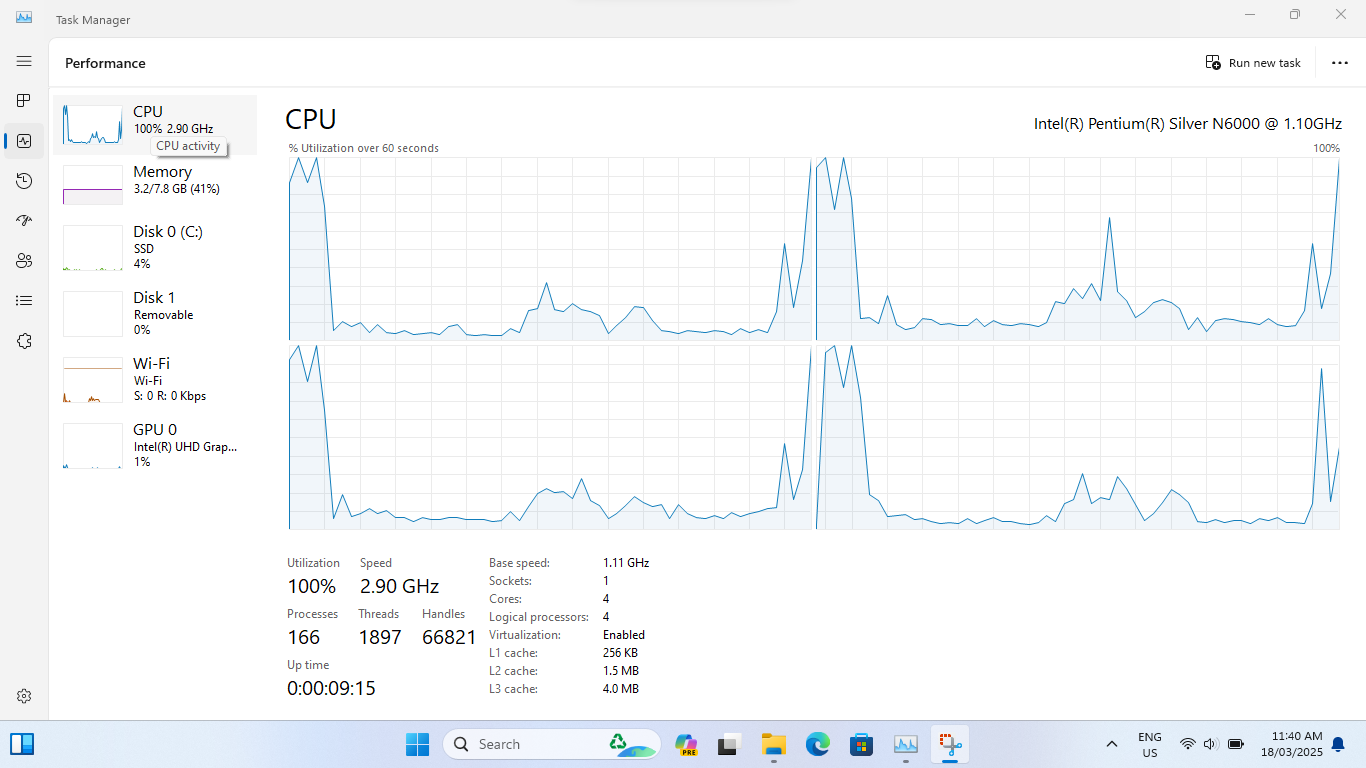
Task: Click the Threads count 1897
Action: (380, 637)
